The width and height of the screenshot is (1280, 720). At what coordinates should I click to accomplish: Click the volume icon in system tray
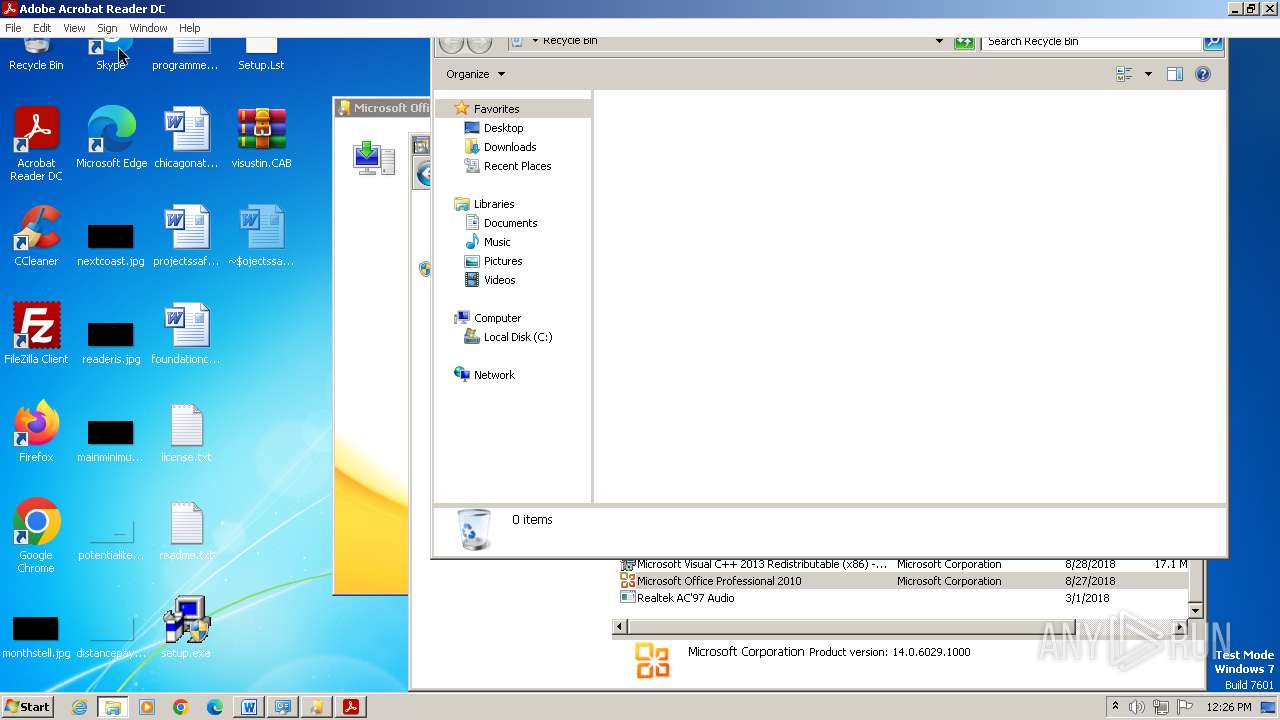point(1137,707)
